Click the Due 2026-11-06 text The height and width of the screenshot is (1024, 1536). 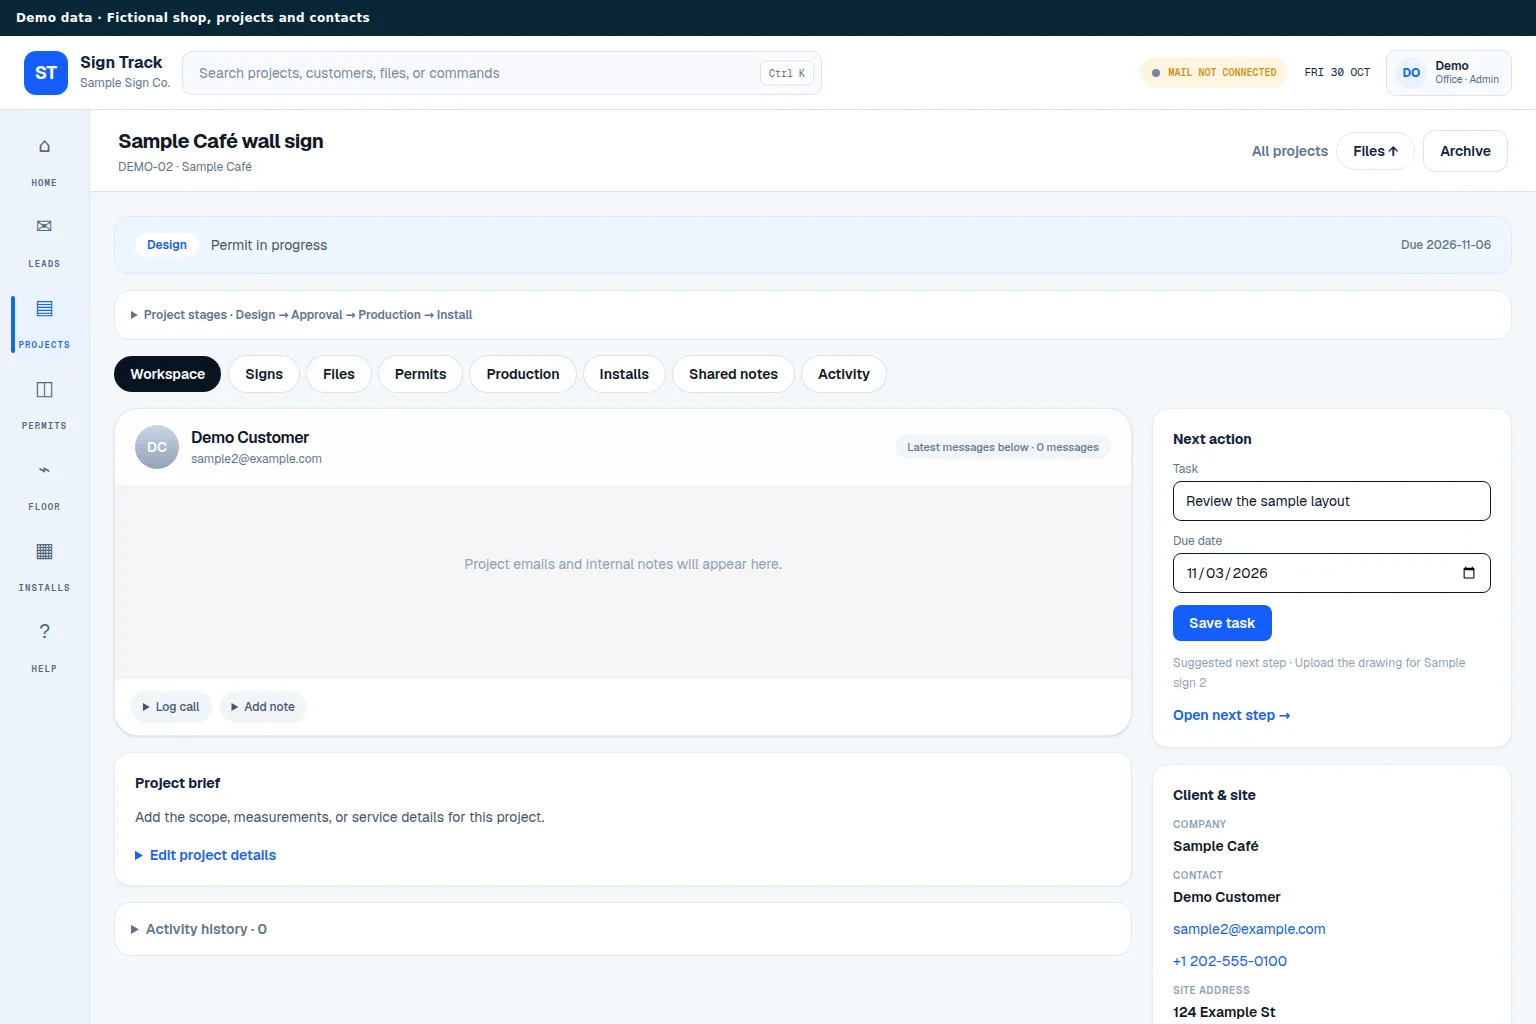[1446, 245]
